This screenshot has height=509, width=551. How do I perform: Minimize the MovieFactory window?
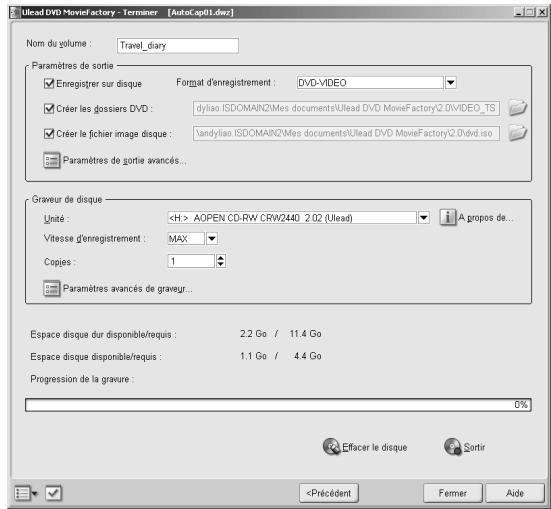(x=518, y=12)
